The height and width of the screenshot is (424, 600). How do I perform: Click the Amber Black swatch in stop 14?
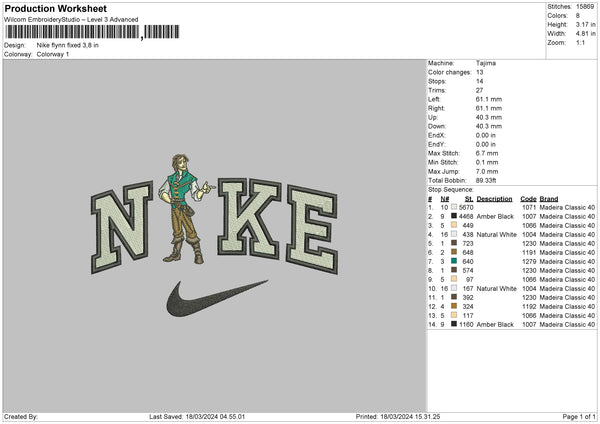point(454,324)
